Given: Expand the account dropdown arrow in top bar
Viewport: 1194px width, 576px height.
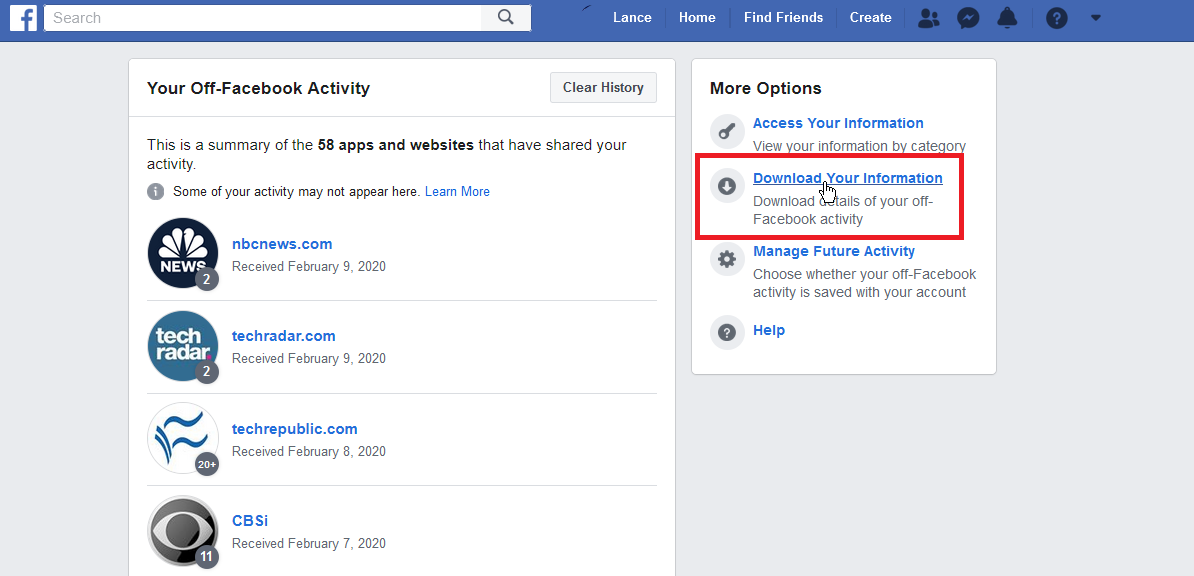Looking at the screenshot, I should click(x=1096, y=18).
